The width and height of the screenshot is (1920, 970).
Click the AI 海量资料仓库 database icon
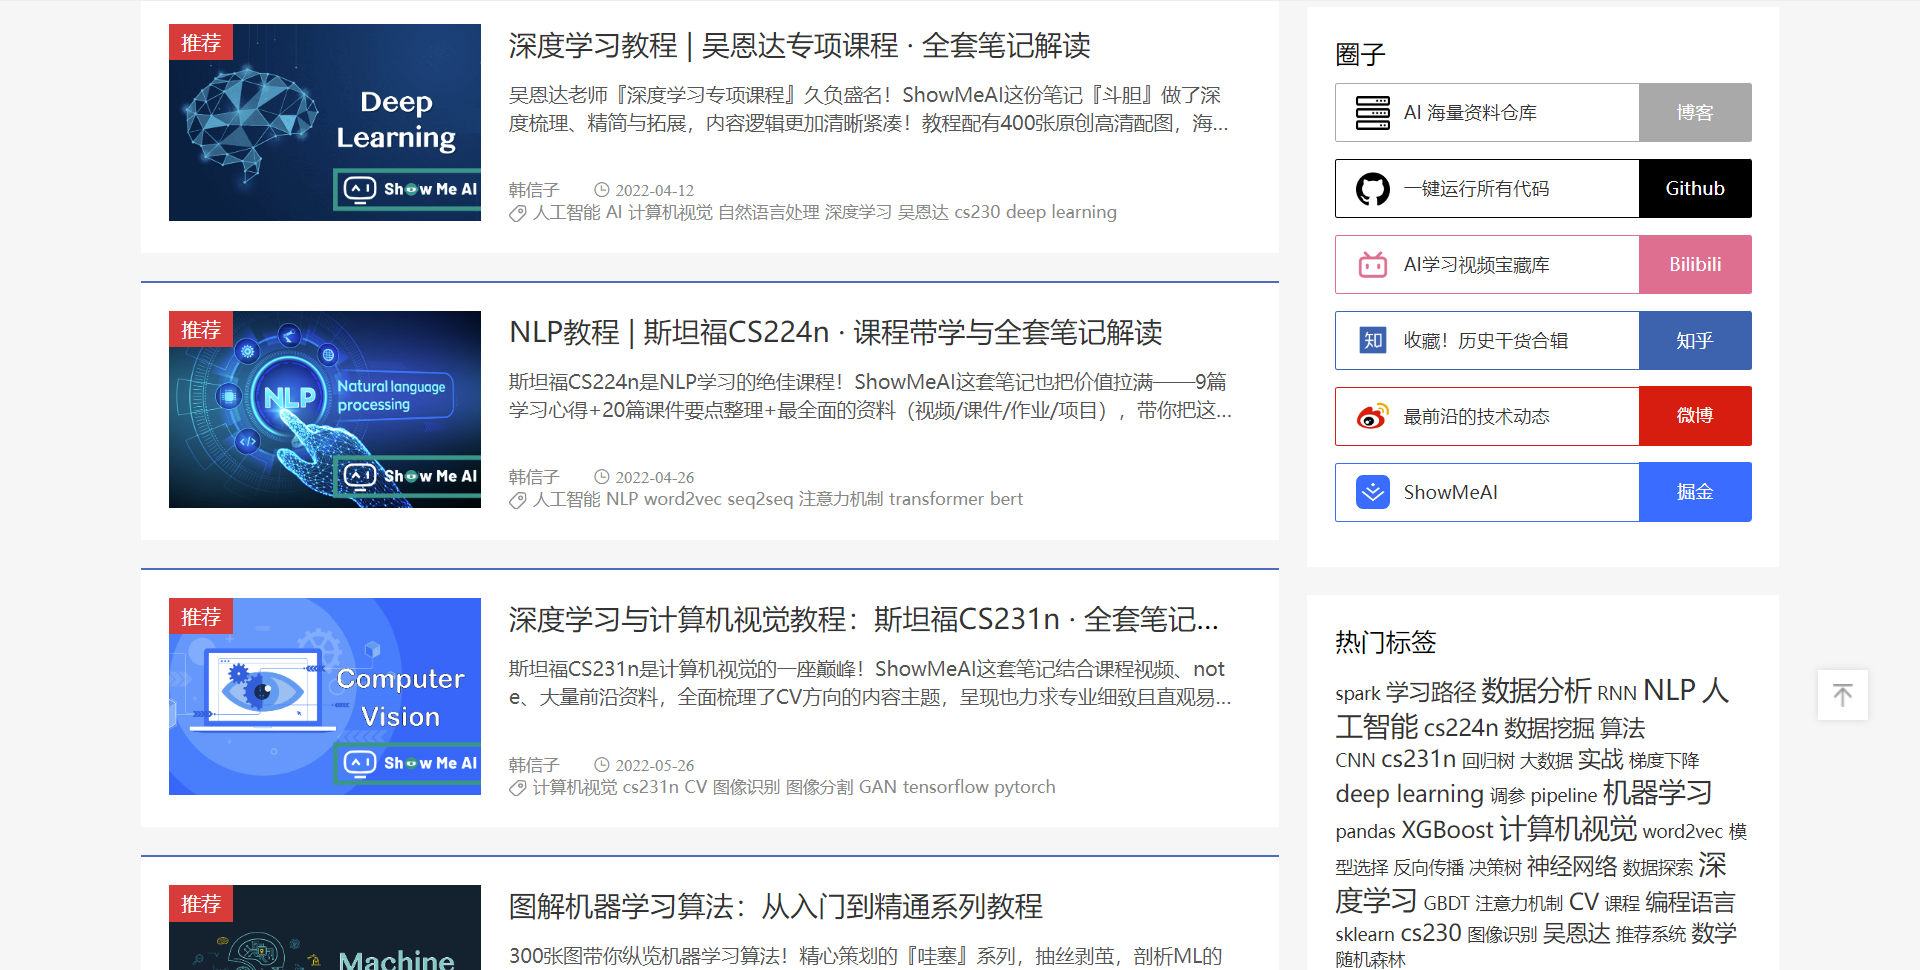point(1372,113)
